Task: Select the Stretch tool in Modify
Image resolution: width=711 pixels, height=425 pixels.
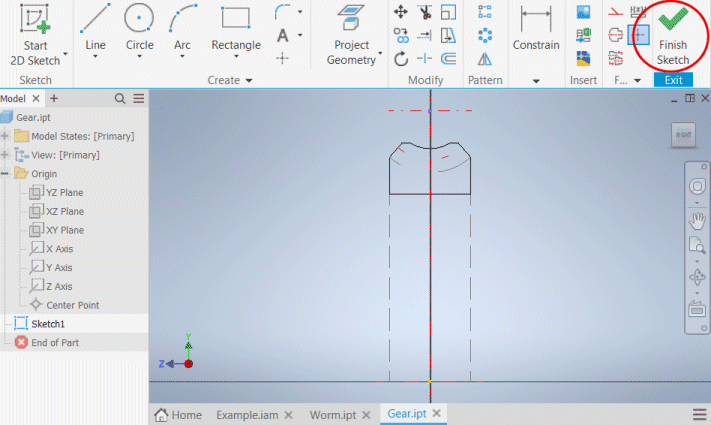Action: click(448, 35)
